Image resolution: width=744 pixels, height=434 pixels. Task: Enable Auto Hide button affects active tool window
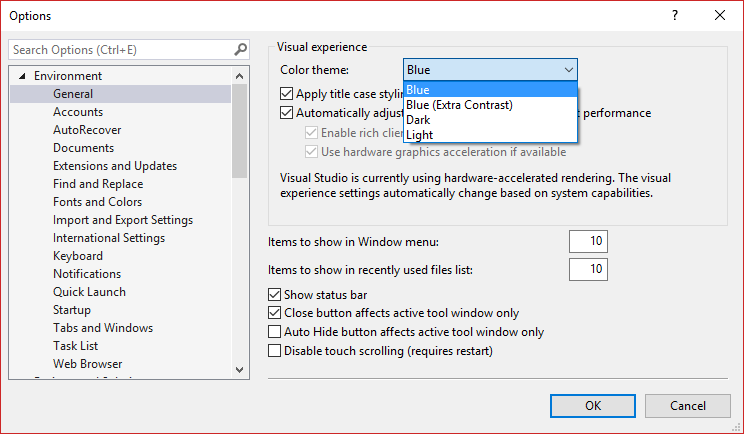click(274, 332)
